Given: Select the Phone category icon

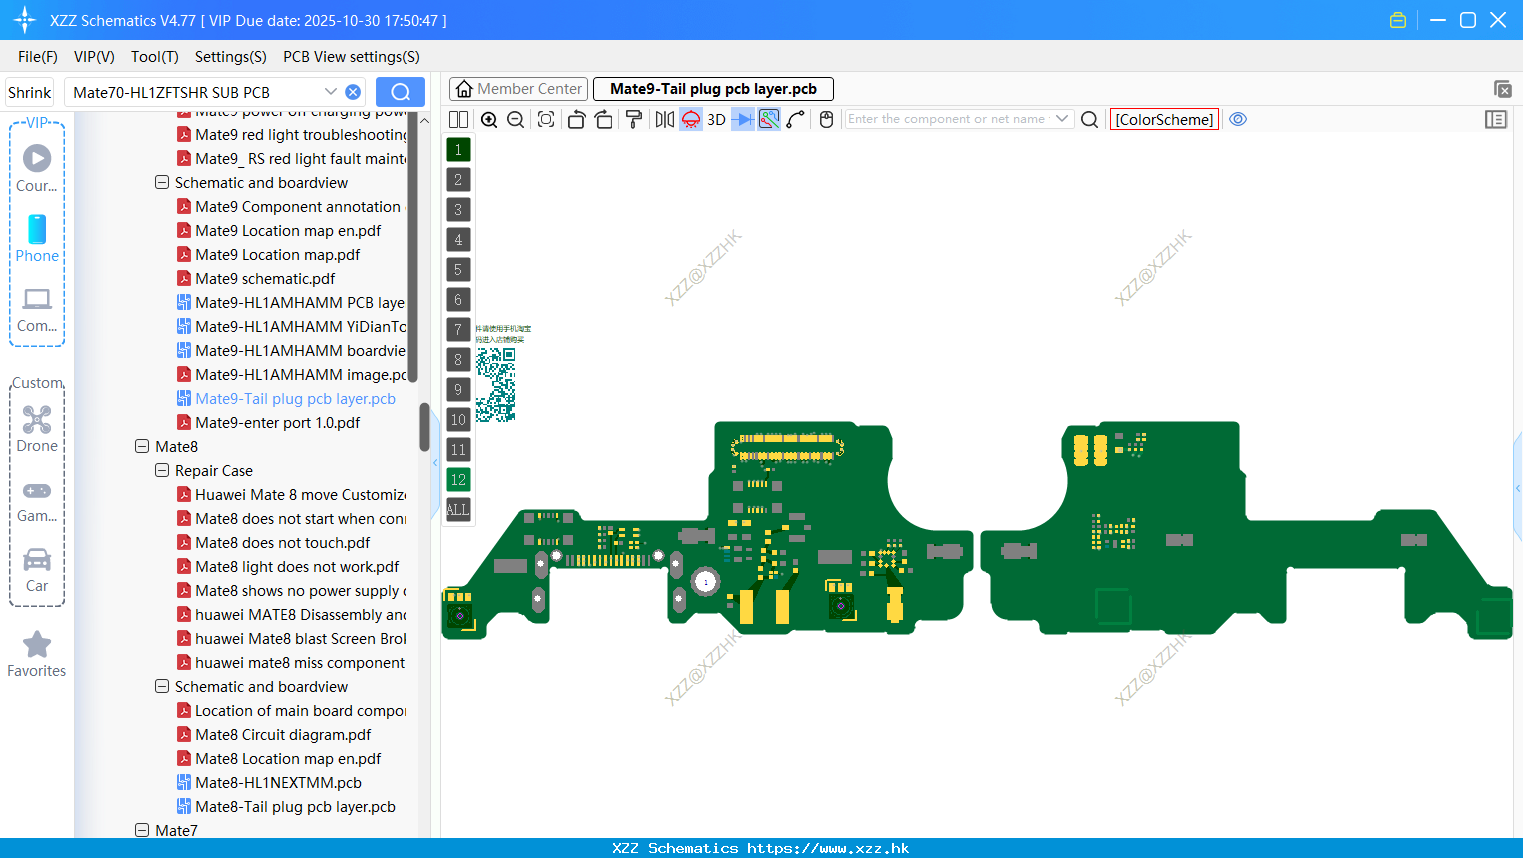Looking at the screenshot, I should (x=37, y=229).
